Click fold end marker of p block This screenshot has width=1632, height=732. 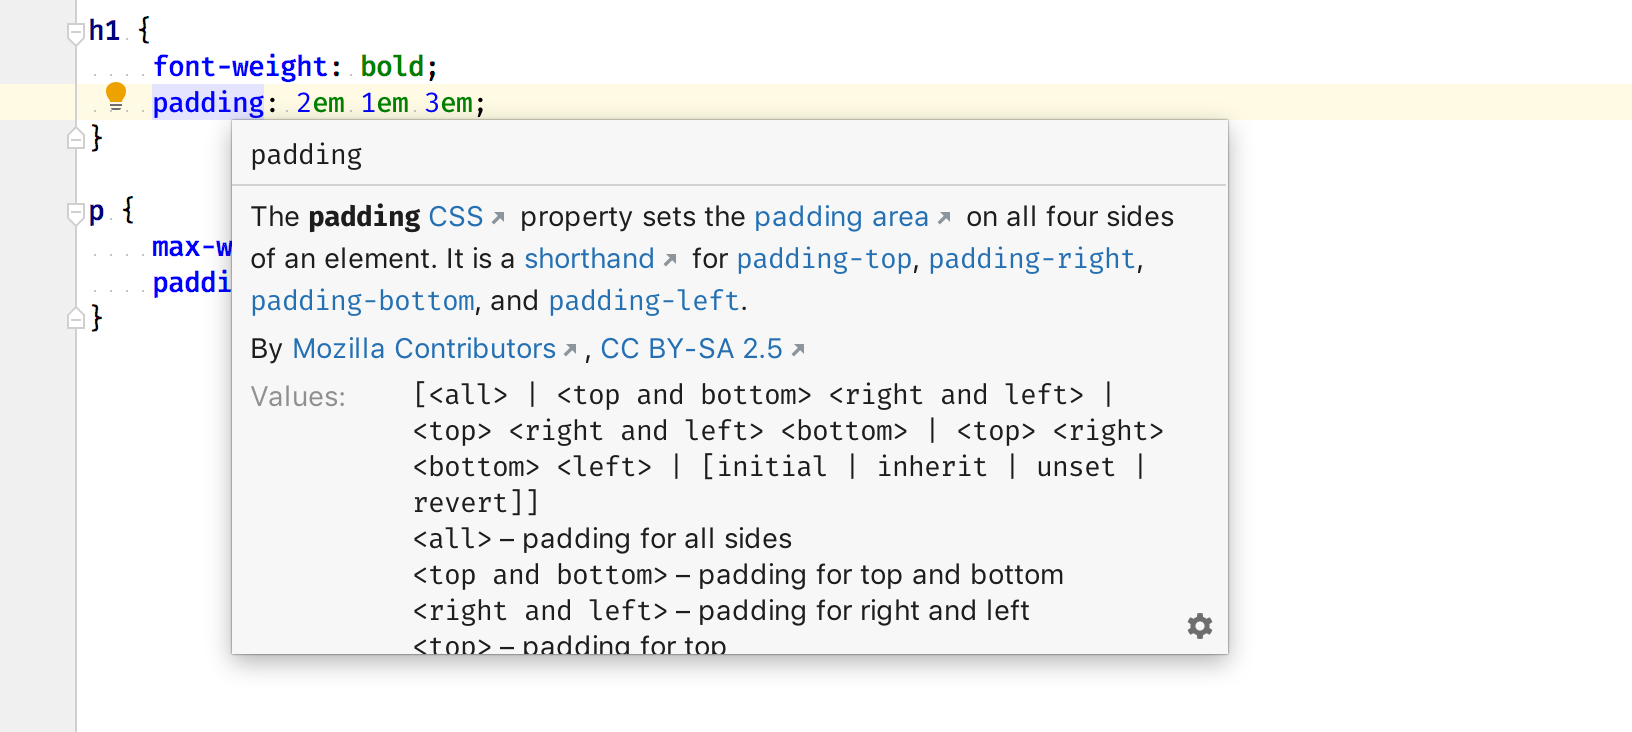pyautogui.click(x=76, y=319)
